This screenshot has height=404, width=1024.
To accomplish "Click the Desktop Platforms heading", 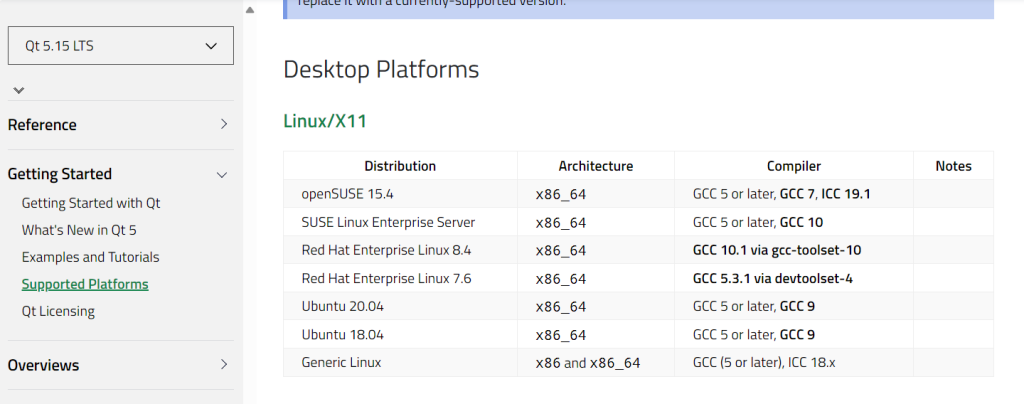I will coord(381,70).
